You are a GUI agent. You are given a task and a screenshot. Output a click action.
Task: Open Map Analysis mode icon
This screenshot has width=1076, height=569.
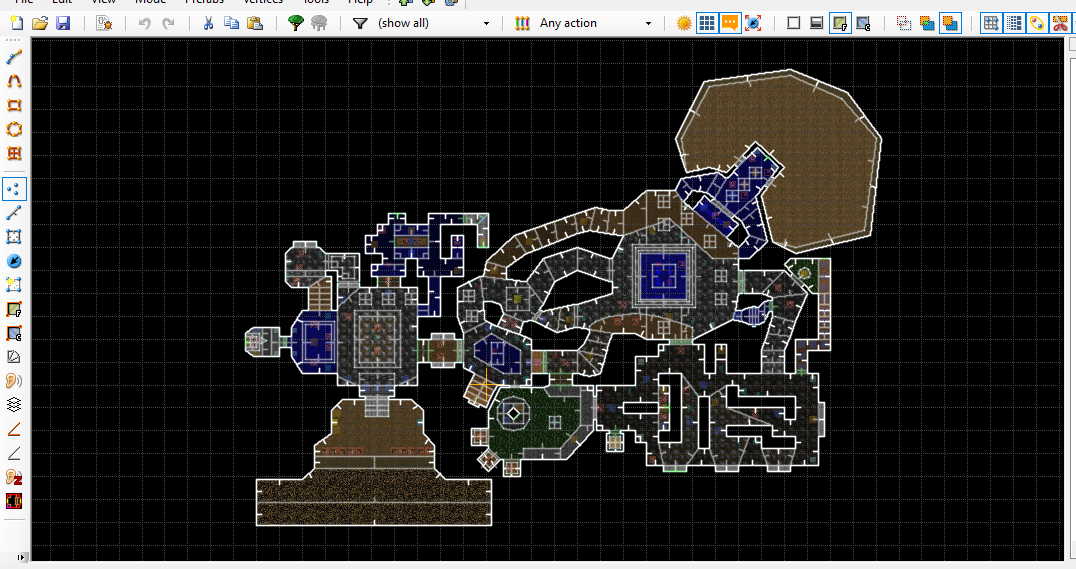[x=14, y=357]
